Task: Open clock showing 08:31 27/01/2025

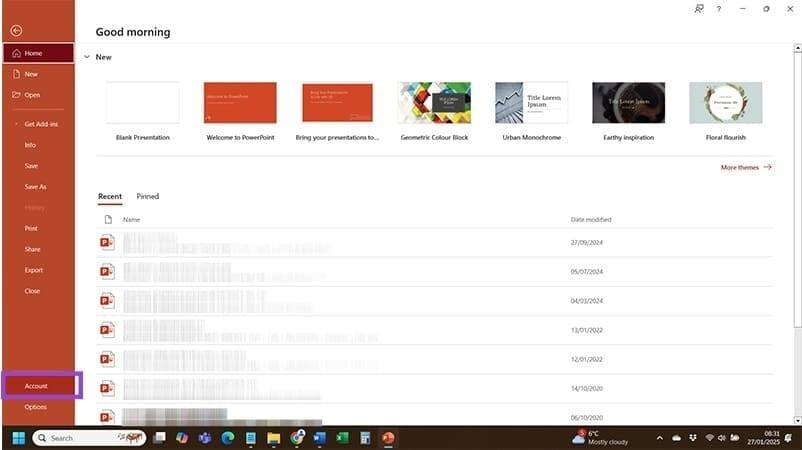Action: click(763, 438)
